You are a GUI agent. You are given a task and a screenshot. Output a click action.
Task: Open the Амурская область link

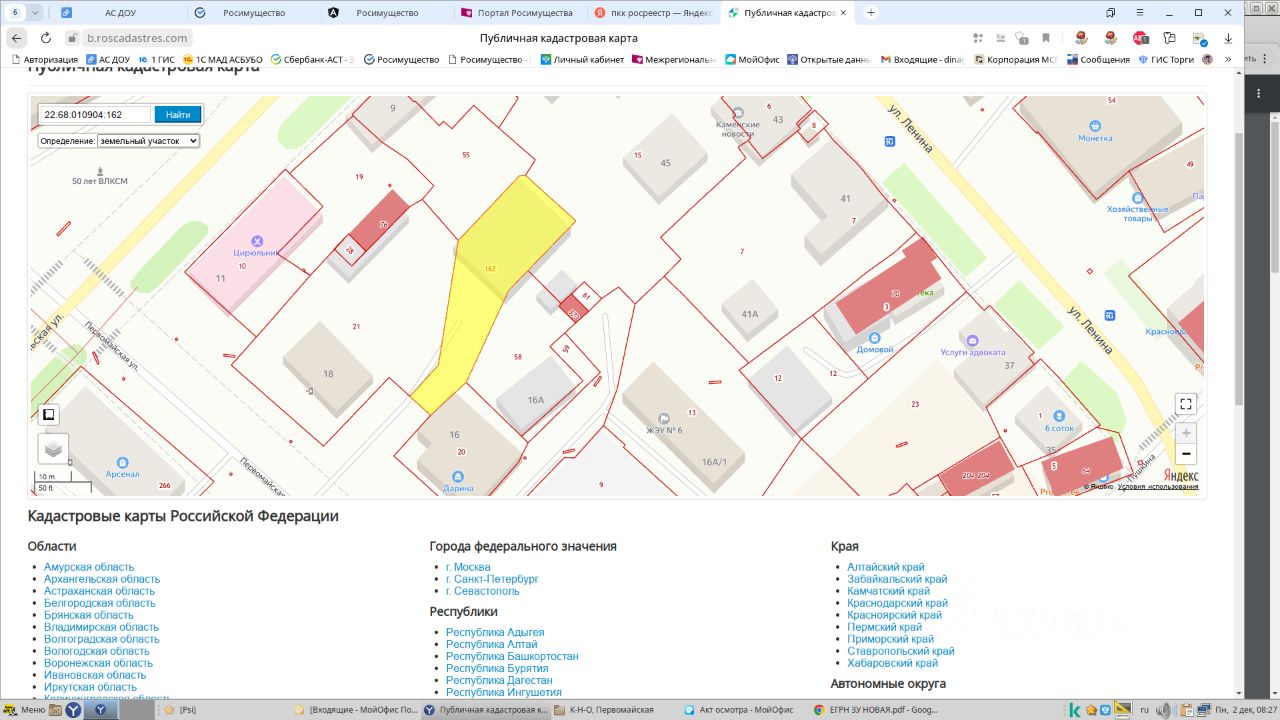(x=89, y=567)
